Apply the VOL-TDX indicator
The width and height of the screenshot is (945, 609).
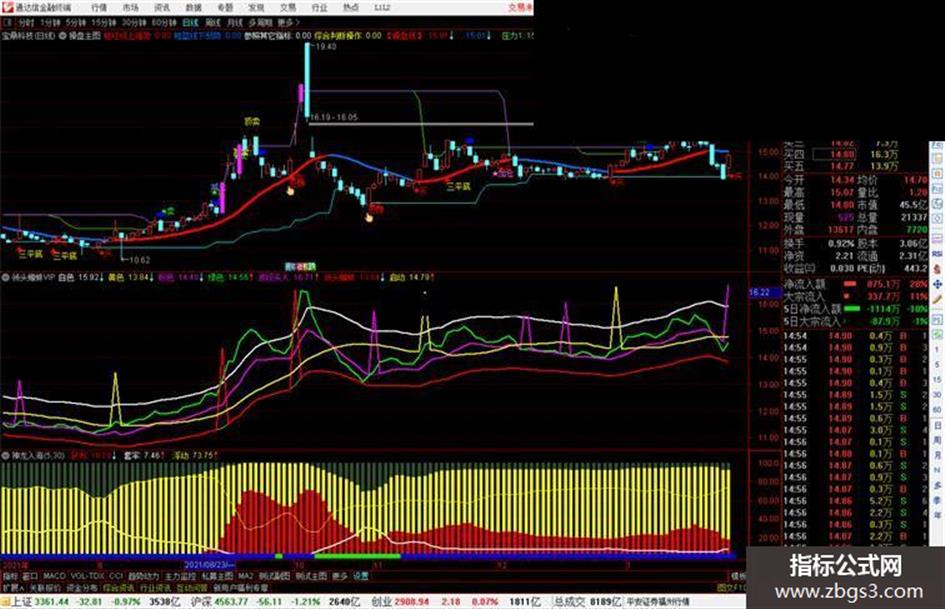88,576
